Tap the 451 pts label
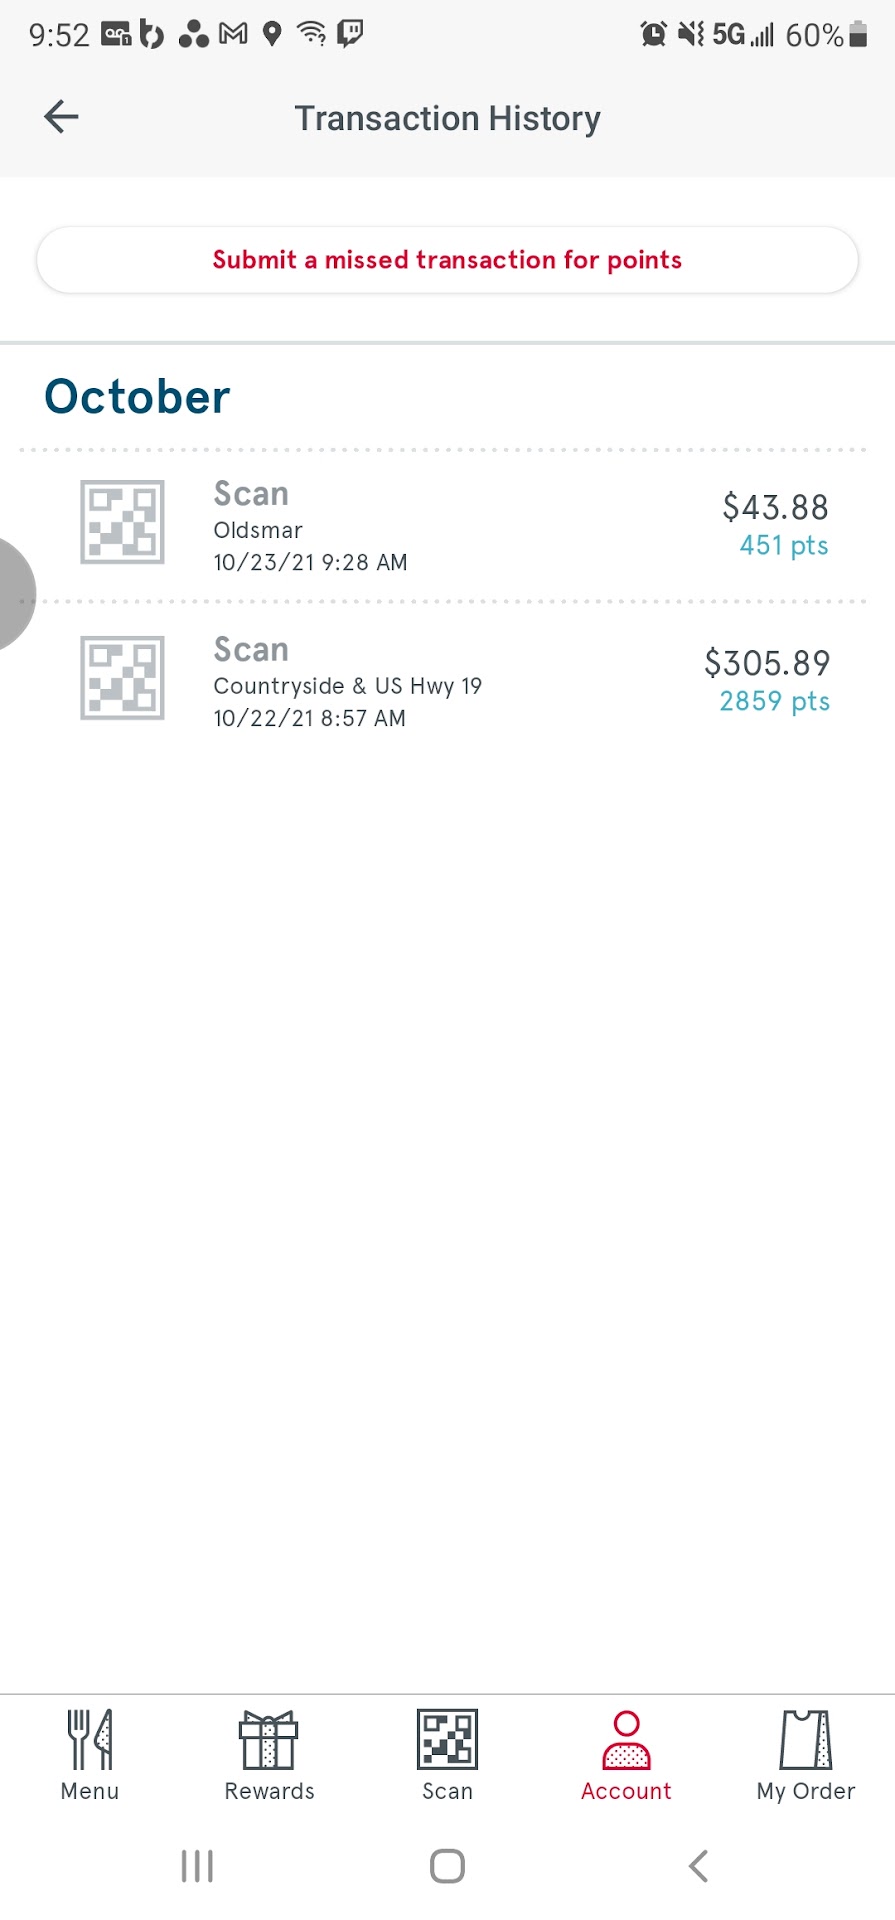Screen dimensions: 895x1920 (x=784, y=546)
